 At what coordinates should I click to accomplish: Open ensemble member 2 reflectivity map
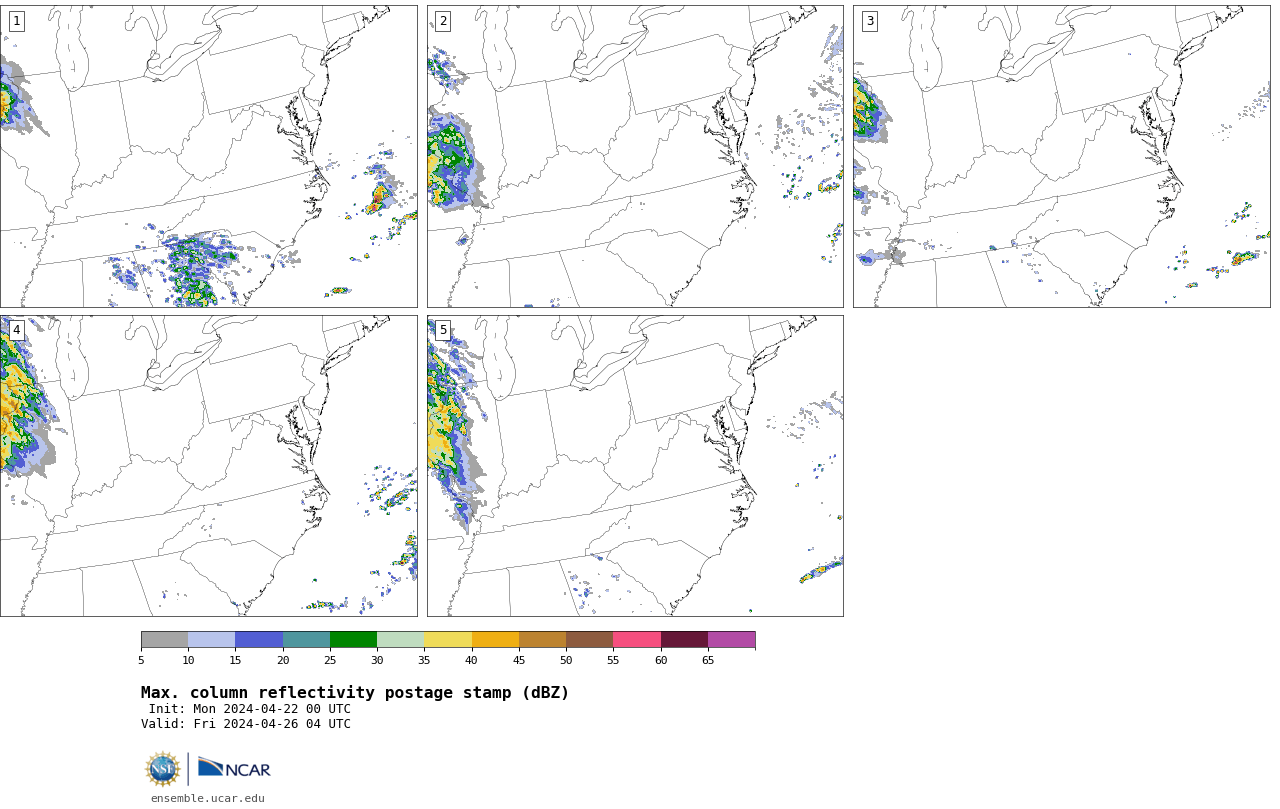[x=635, y=156]
